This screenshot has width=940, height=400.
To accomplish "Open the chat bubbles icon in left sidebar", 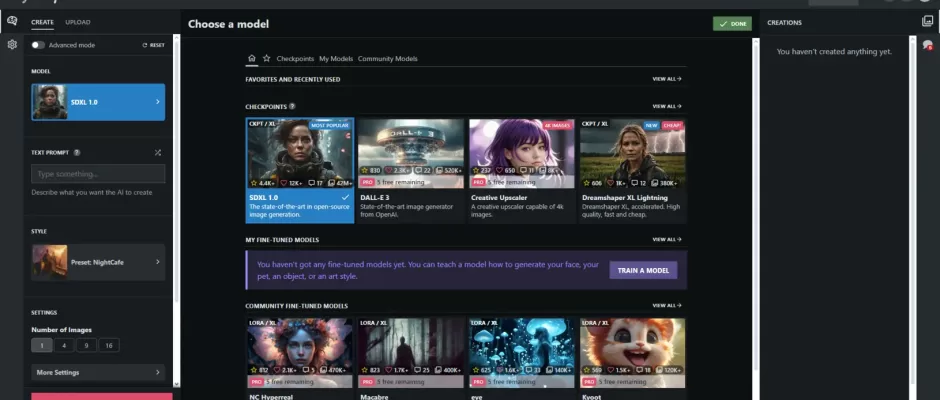I will coord(11,21).
